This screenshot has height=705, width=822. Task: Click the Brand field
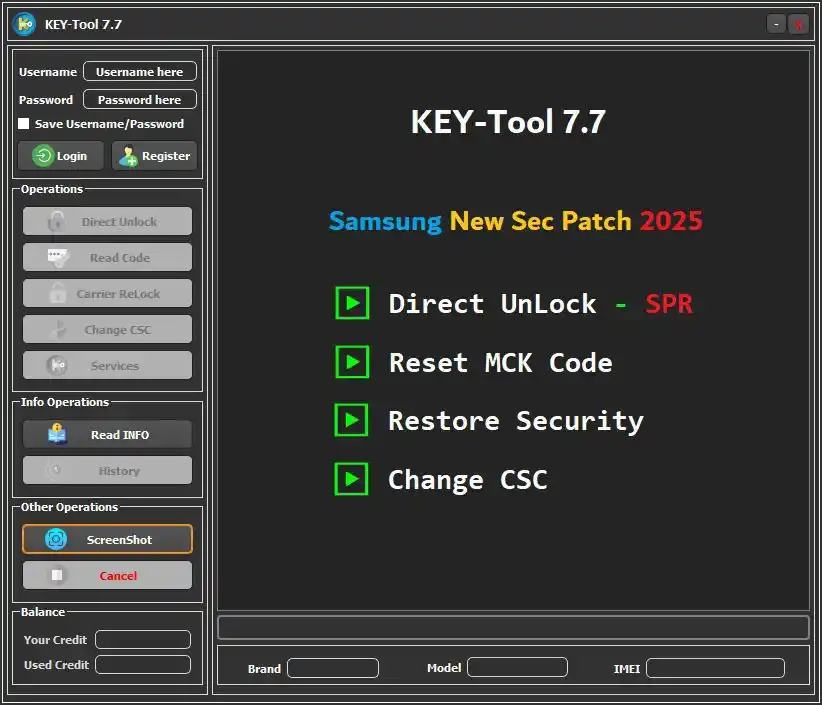coord(333,668)
